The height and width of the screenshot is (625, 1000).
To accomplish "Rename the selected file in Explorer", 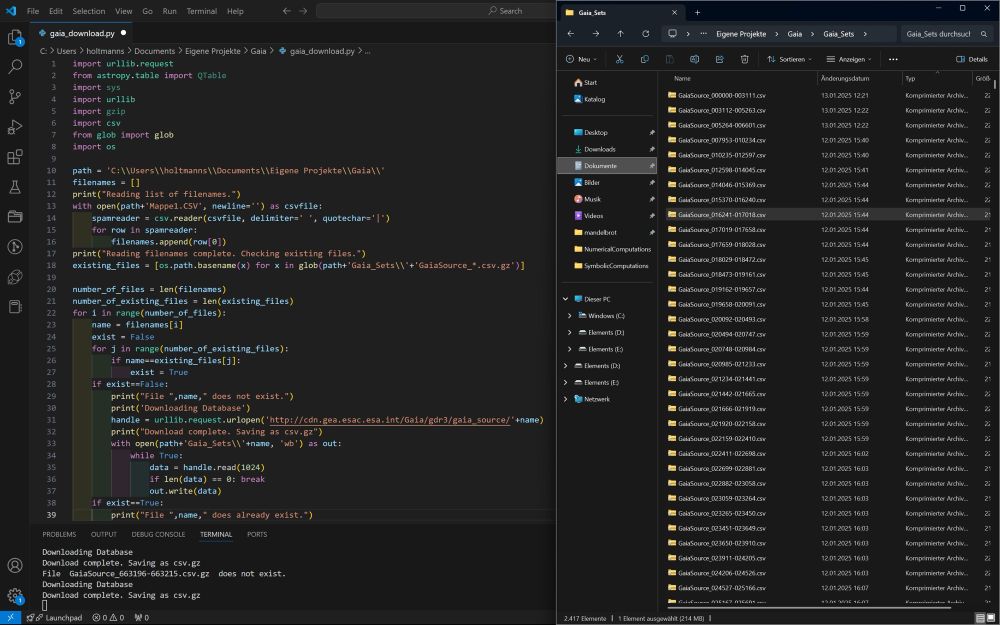I will click(x=695, y=59).
